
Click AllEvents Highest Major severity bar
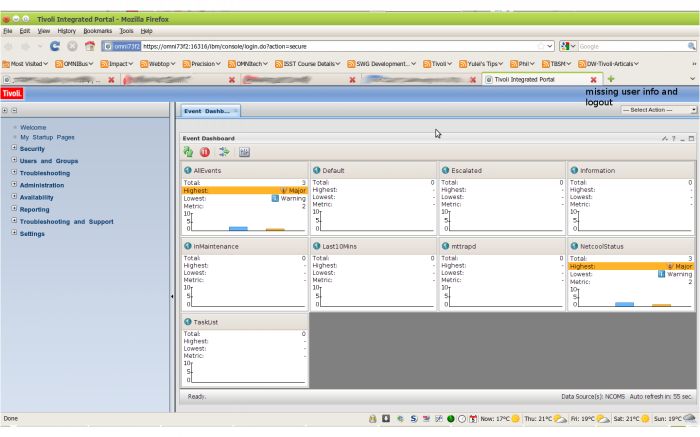click(245, 190)
